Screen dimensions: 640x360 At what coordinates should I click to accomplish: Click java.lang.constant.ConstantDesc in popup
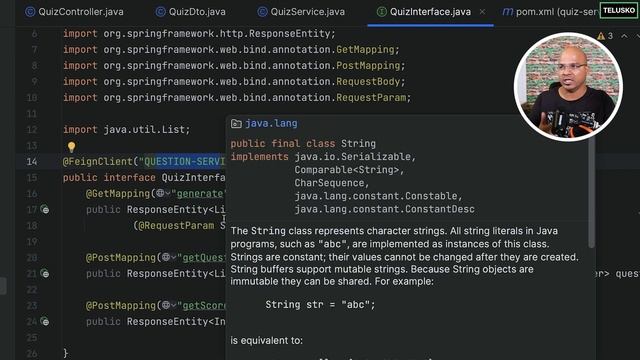[384, 209]
